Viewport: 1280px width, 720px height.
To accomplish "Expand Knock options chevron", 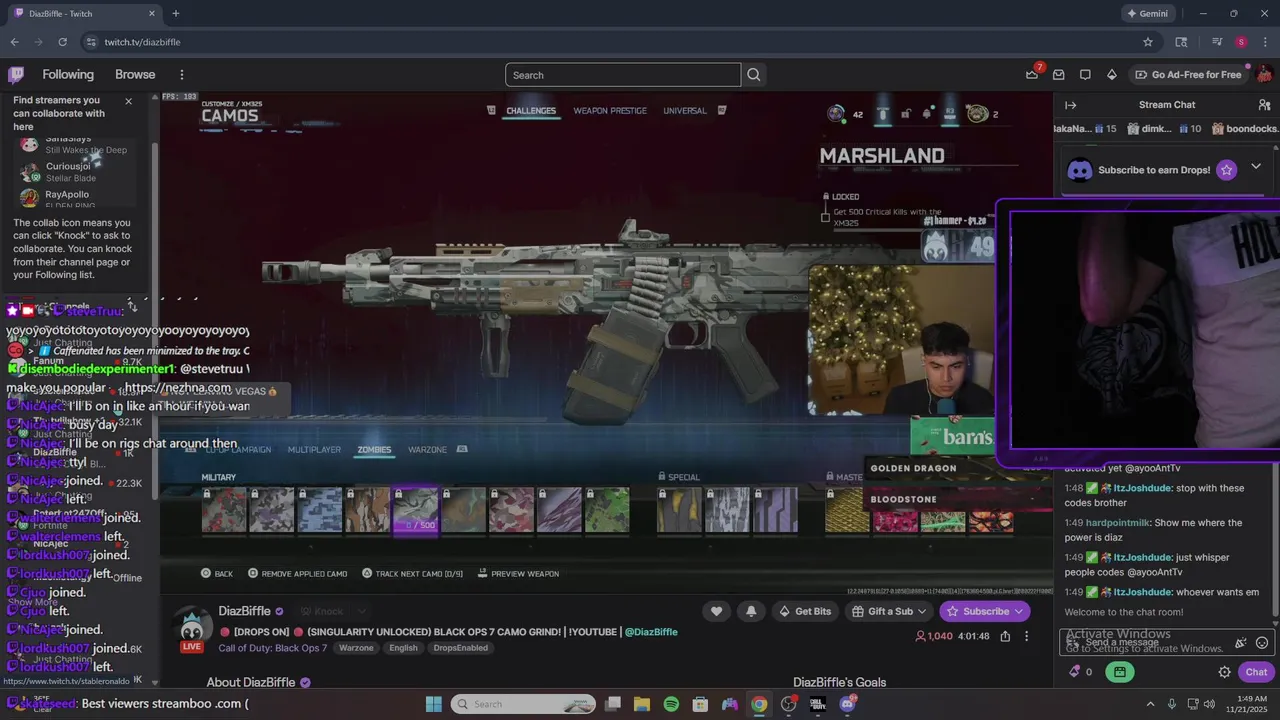I will point(362,611).
